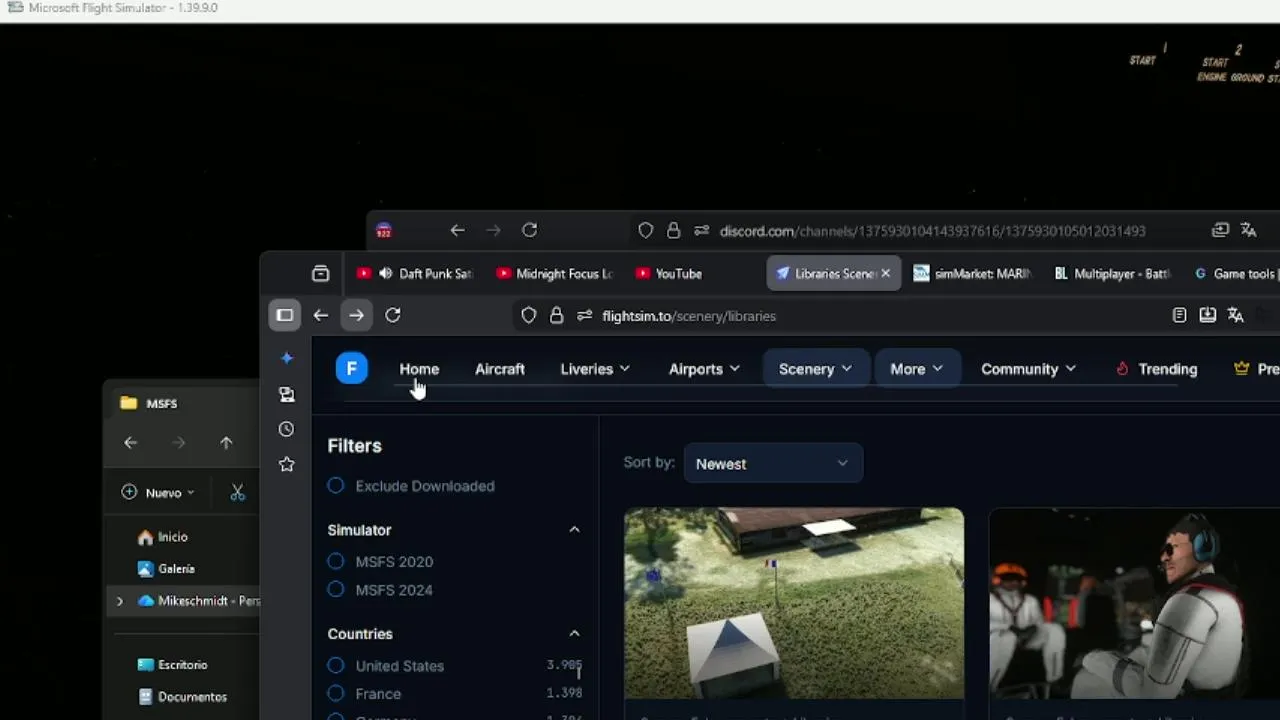Image resolution: width=1280 pixels, height=720 pixels.
Task: Go back in the flightsim.to browser window
Action: [320, 315]
